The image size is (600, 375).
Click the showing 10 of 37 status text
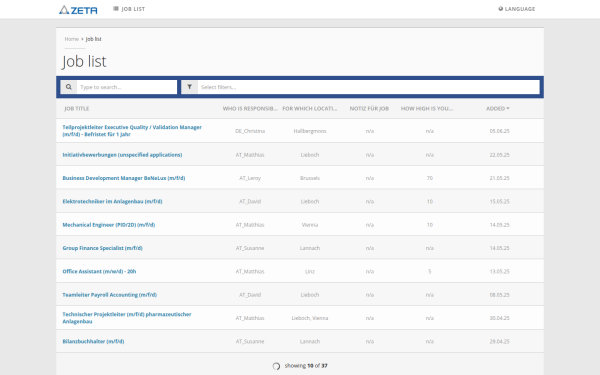point(306,366)
